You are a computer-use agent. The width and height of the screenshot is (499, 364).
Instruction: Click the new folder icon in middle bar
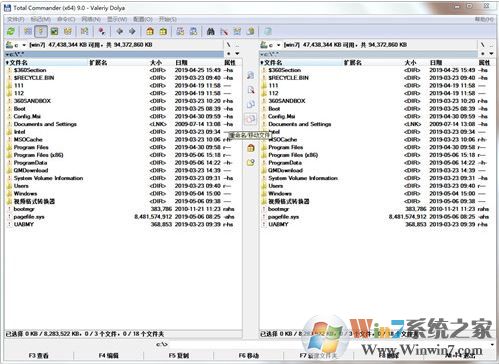point(251,162)
